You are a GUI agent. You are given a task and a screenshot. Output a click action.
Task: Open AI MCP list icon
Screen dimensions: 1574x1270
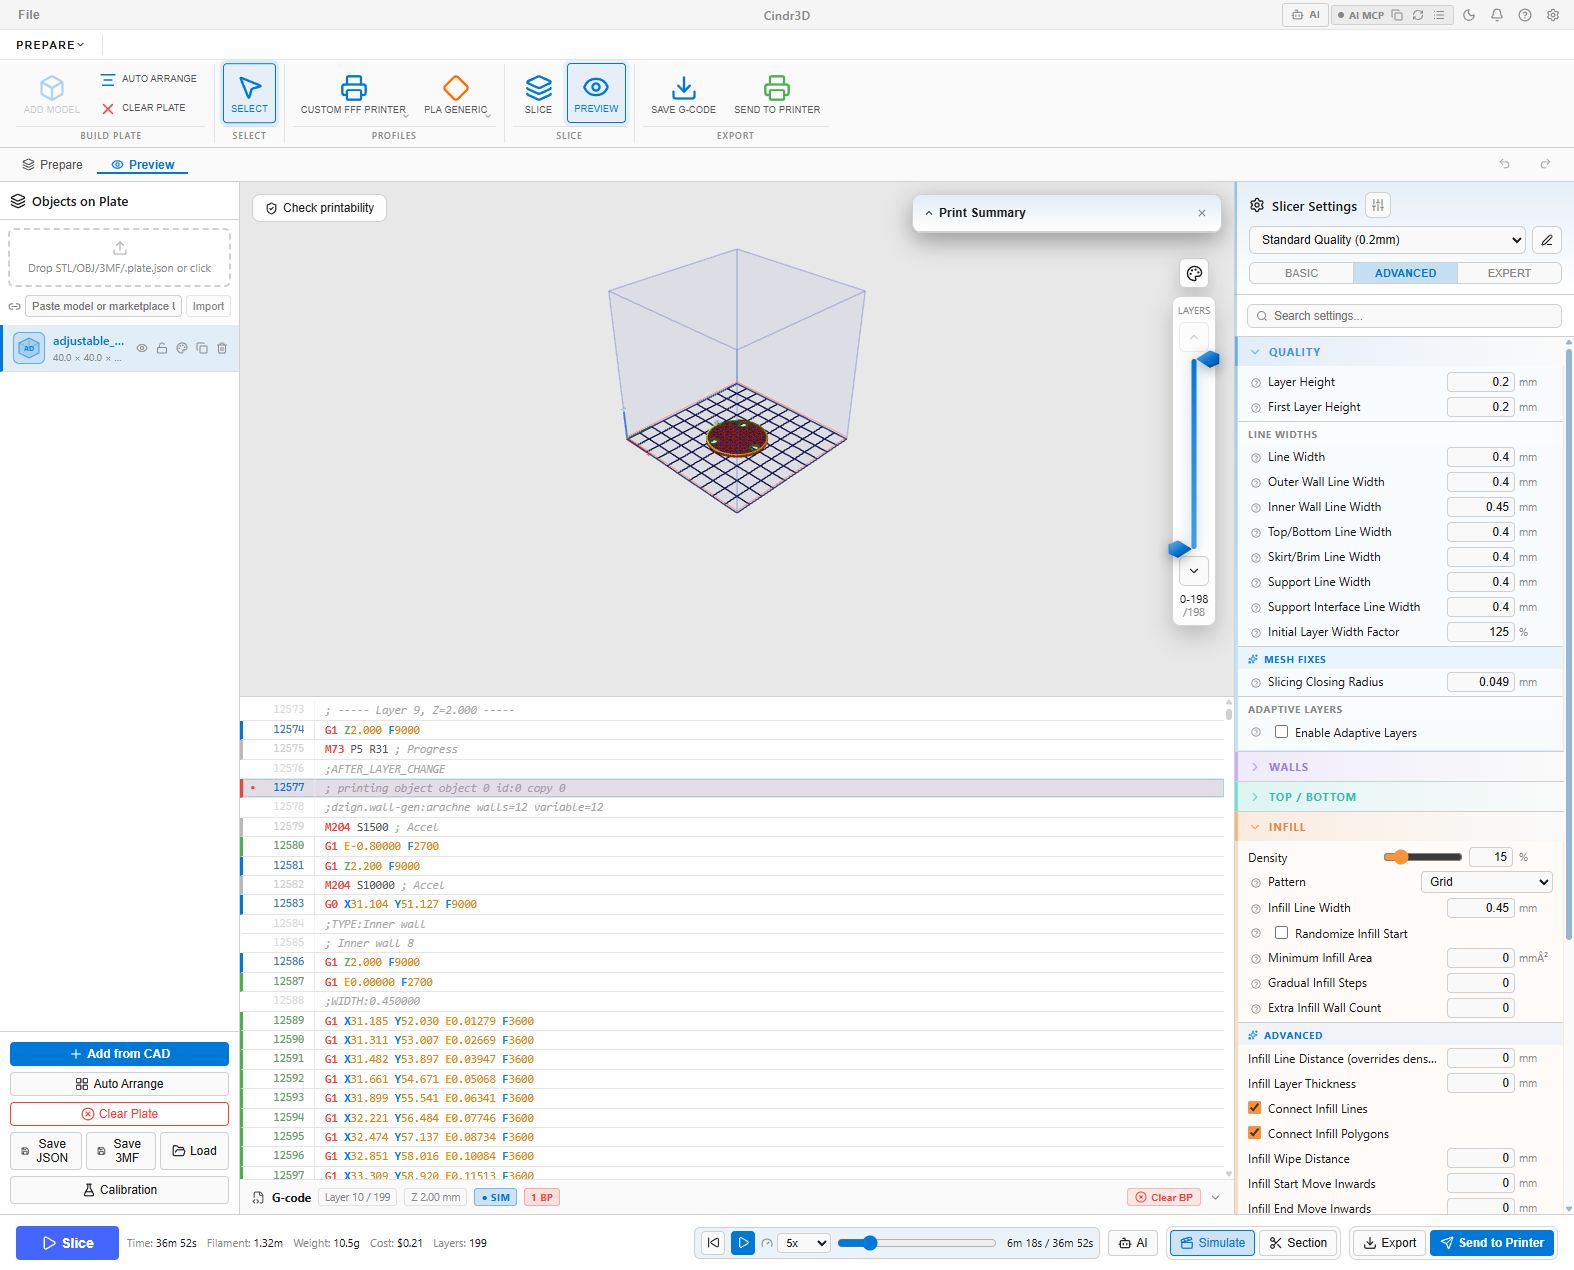pos(1439,15)
